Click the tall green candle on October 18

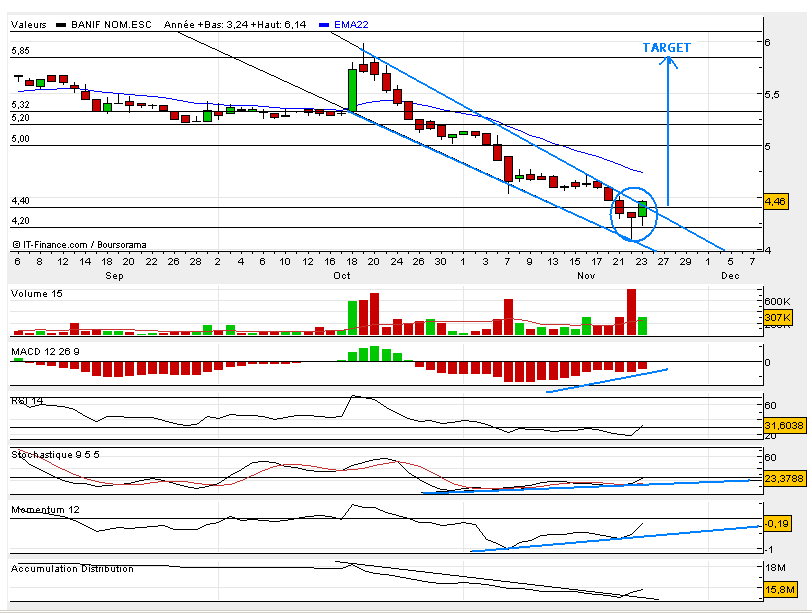[x=352, y=90]
